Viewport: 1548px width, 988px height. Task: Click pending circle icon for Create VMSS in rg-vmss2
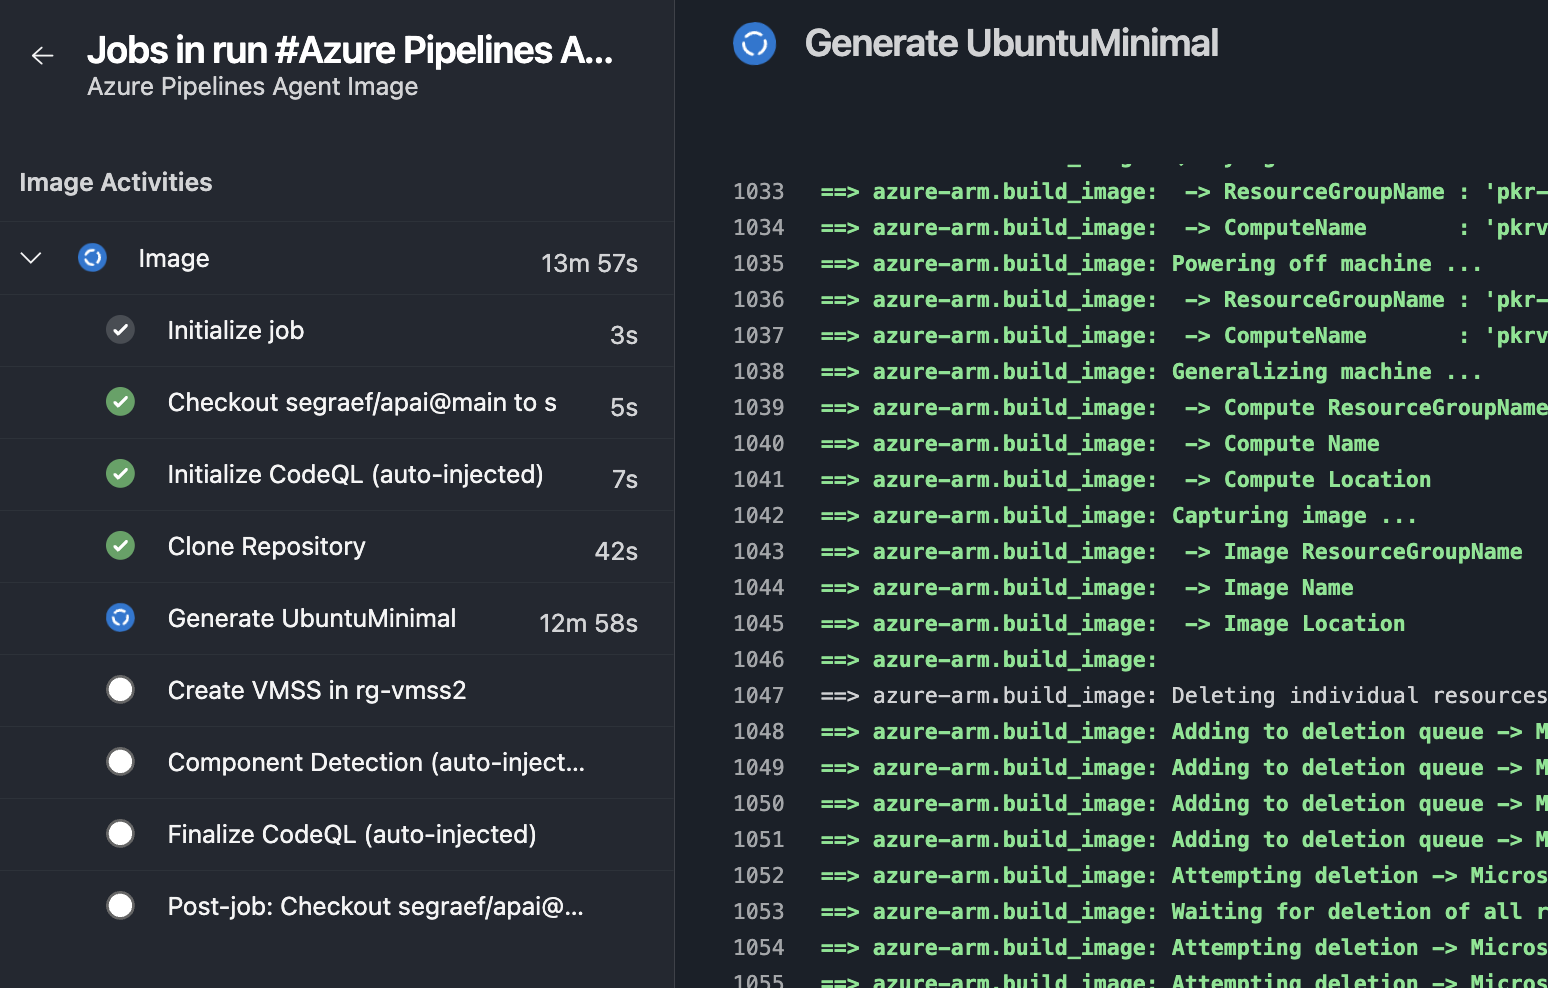point(120,690)
